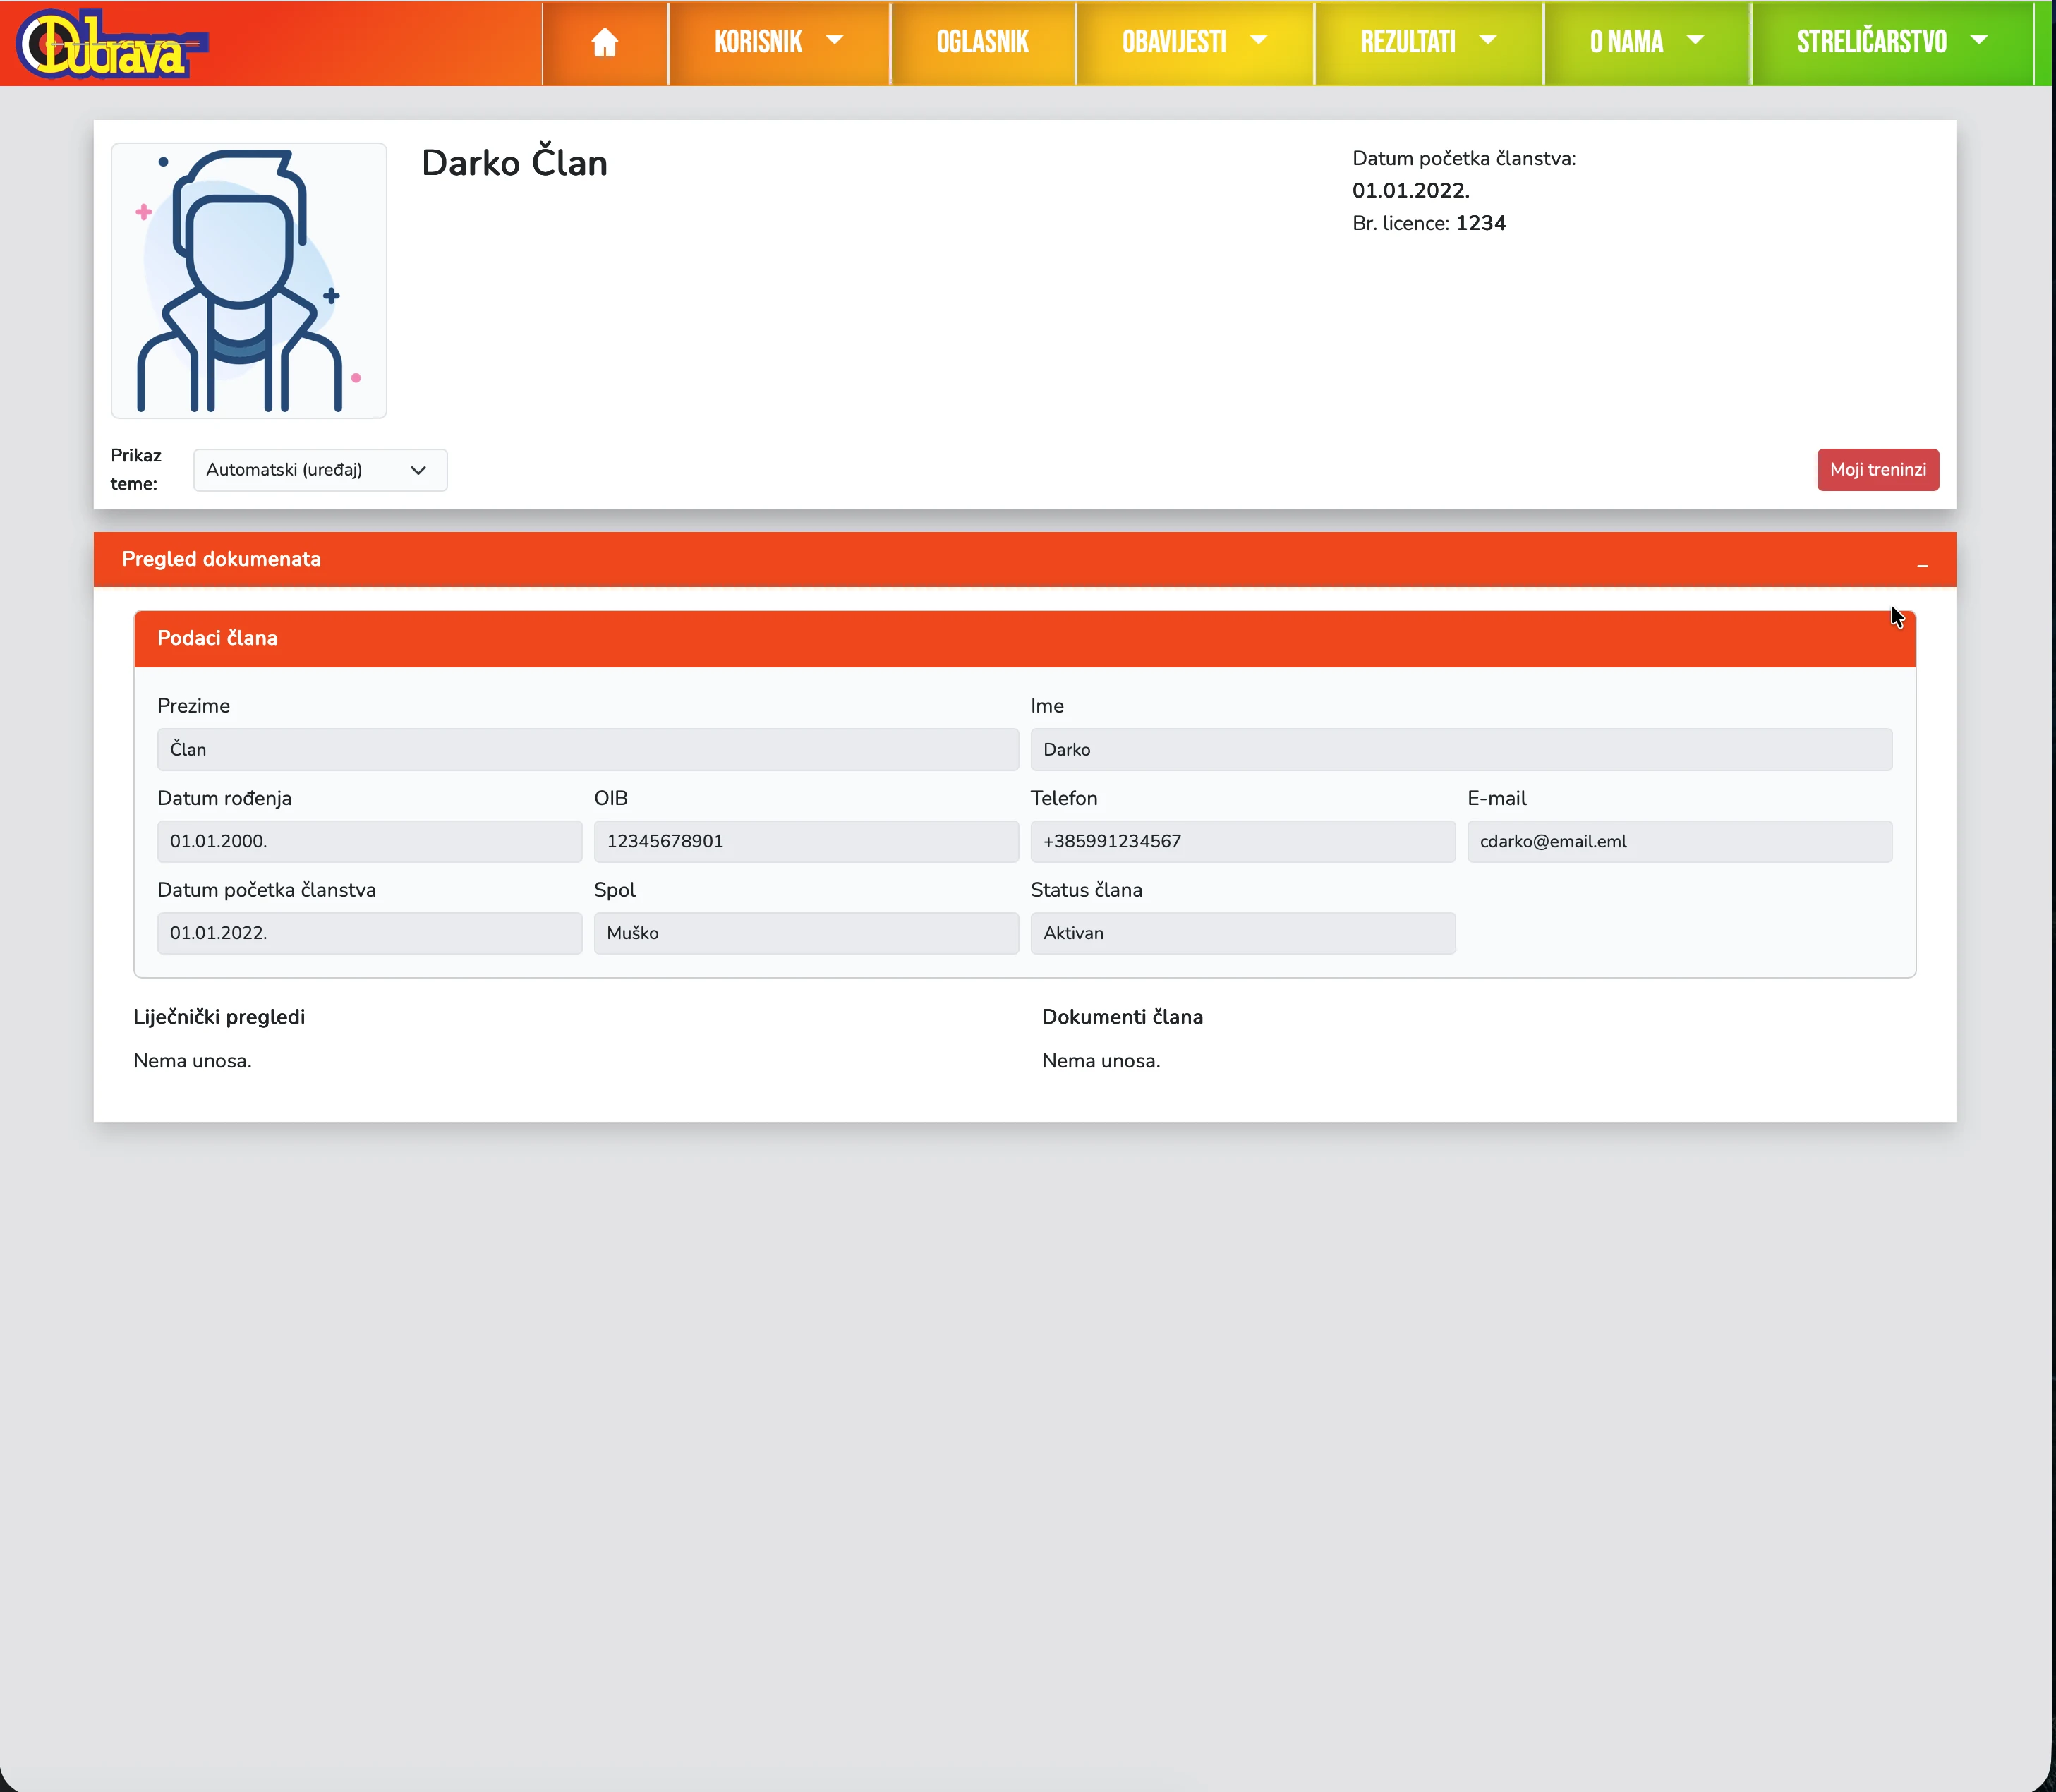Click the Ime field containing Darko

1460,749
